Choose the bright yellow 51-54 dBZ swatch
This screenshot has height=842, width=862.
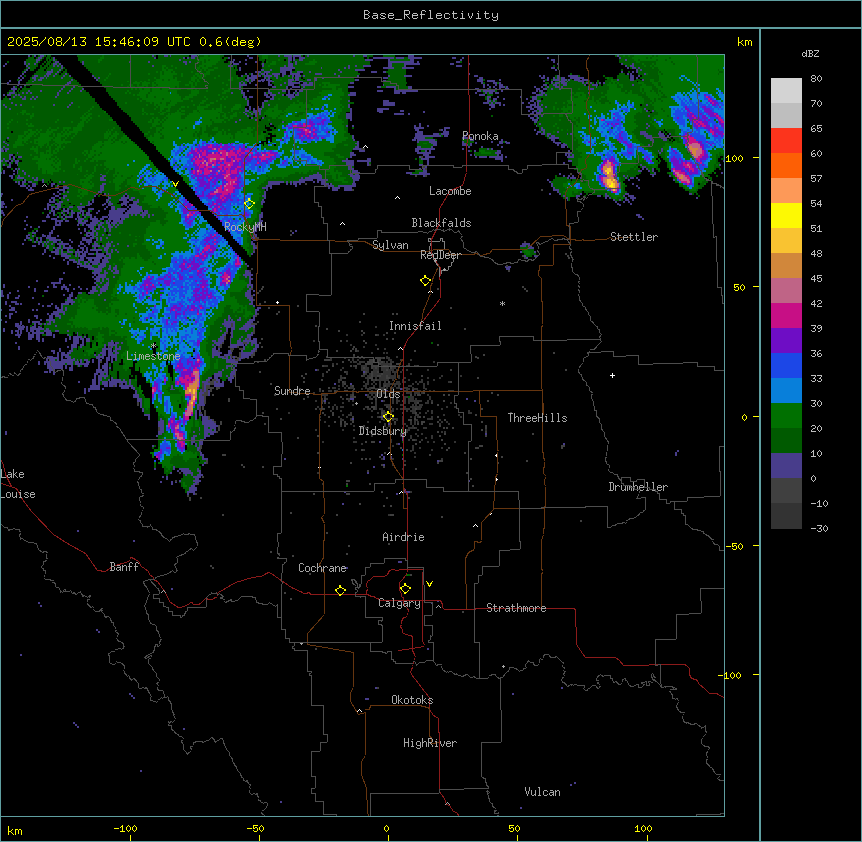pos(786,215)
